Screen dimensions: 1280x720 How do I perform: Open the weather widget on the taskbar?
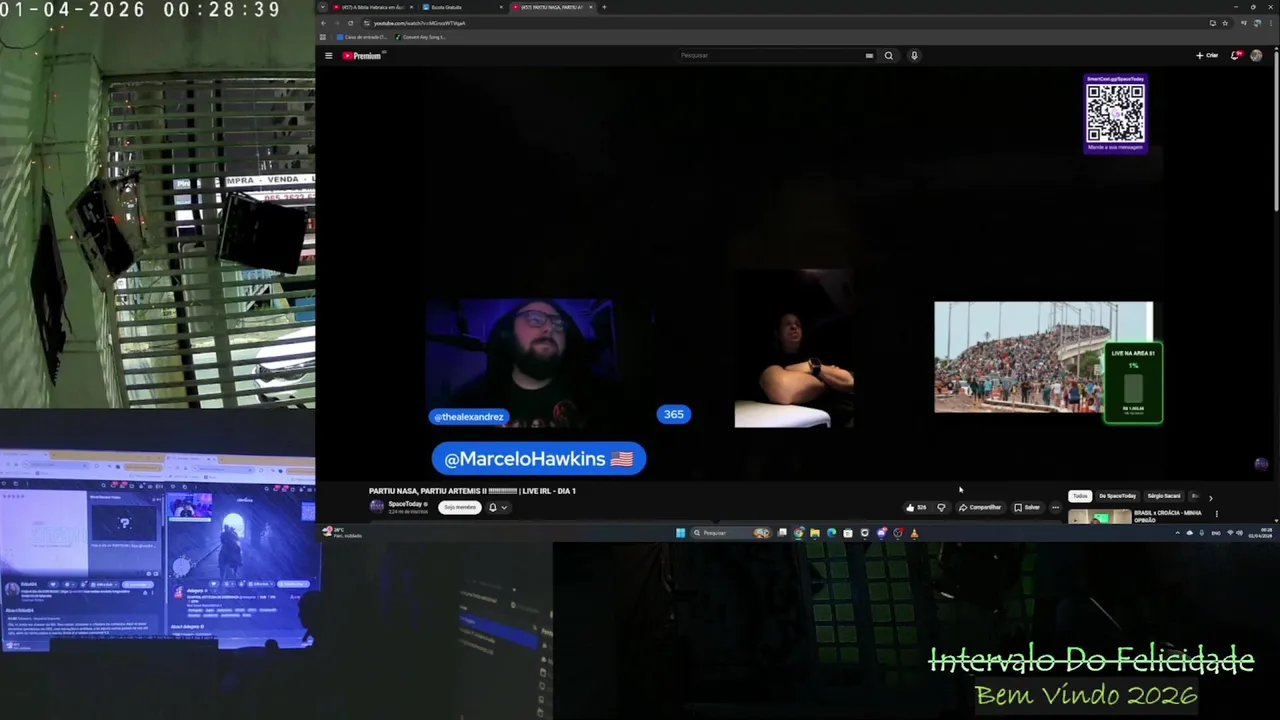click(x=340, y=532)
